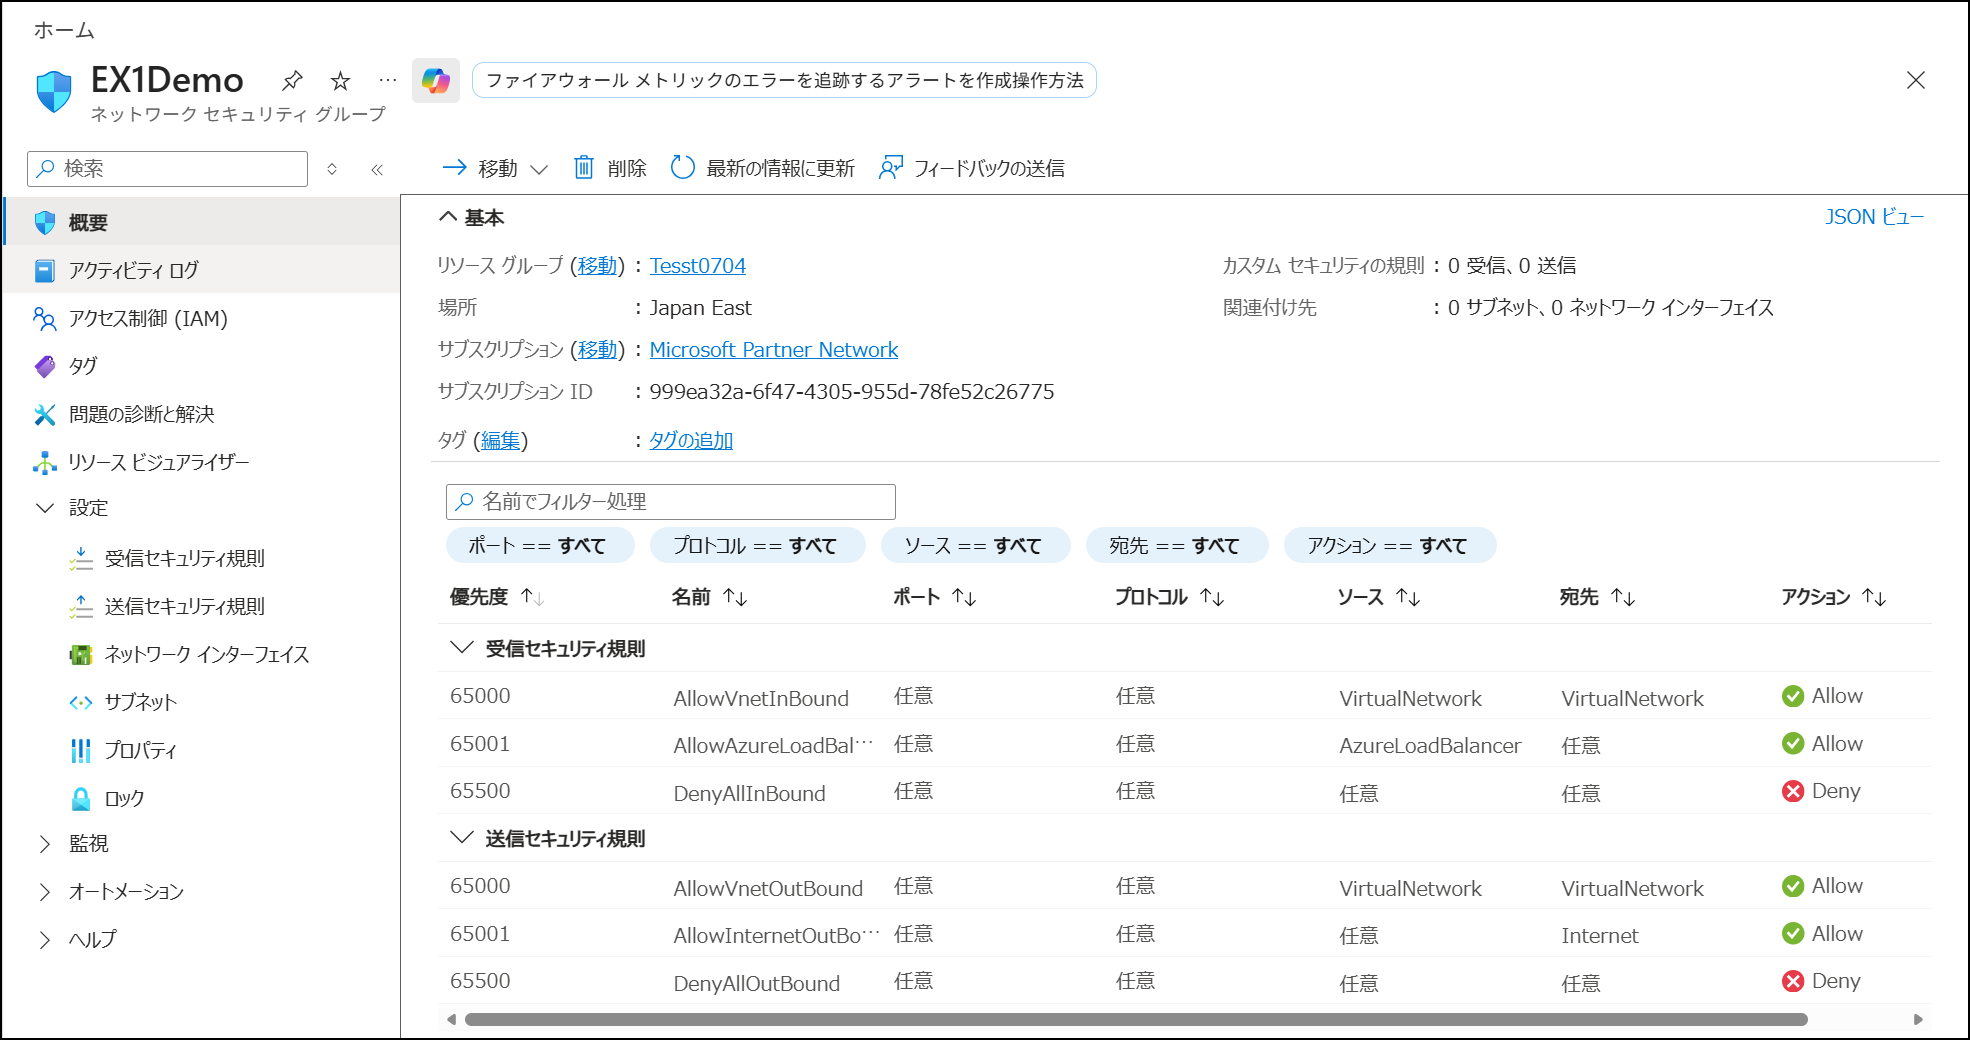Collapse the 受信セキュリティ規則 group
The height and width of the screenshot is (1040, 1970).
coord(461,648)
